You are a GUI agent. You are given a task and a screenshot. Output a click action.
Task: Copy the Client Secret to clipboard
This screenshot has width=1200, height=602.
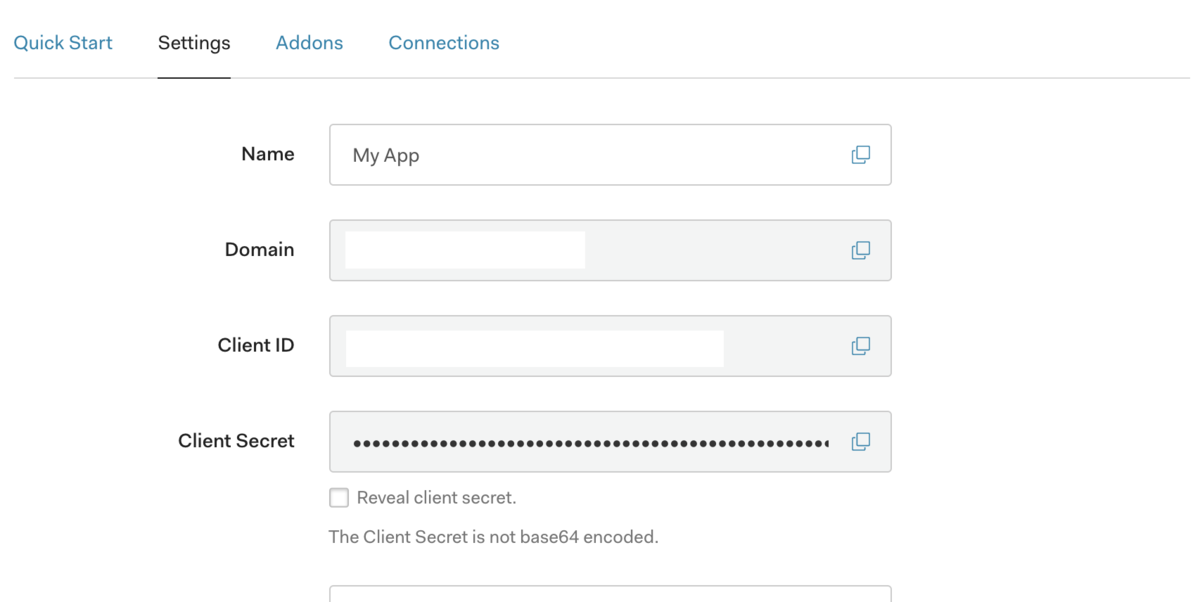coord(860,441)
